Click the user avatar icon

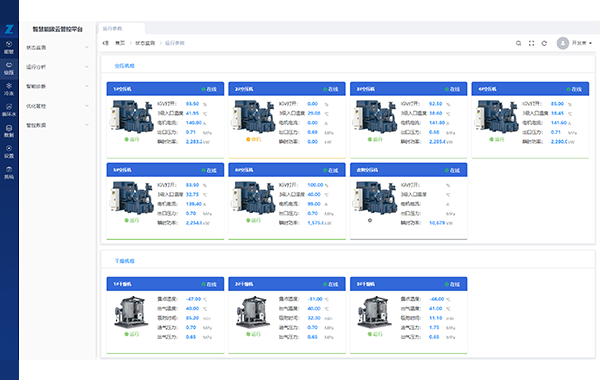tap(562, 43)
